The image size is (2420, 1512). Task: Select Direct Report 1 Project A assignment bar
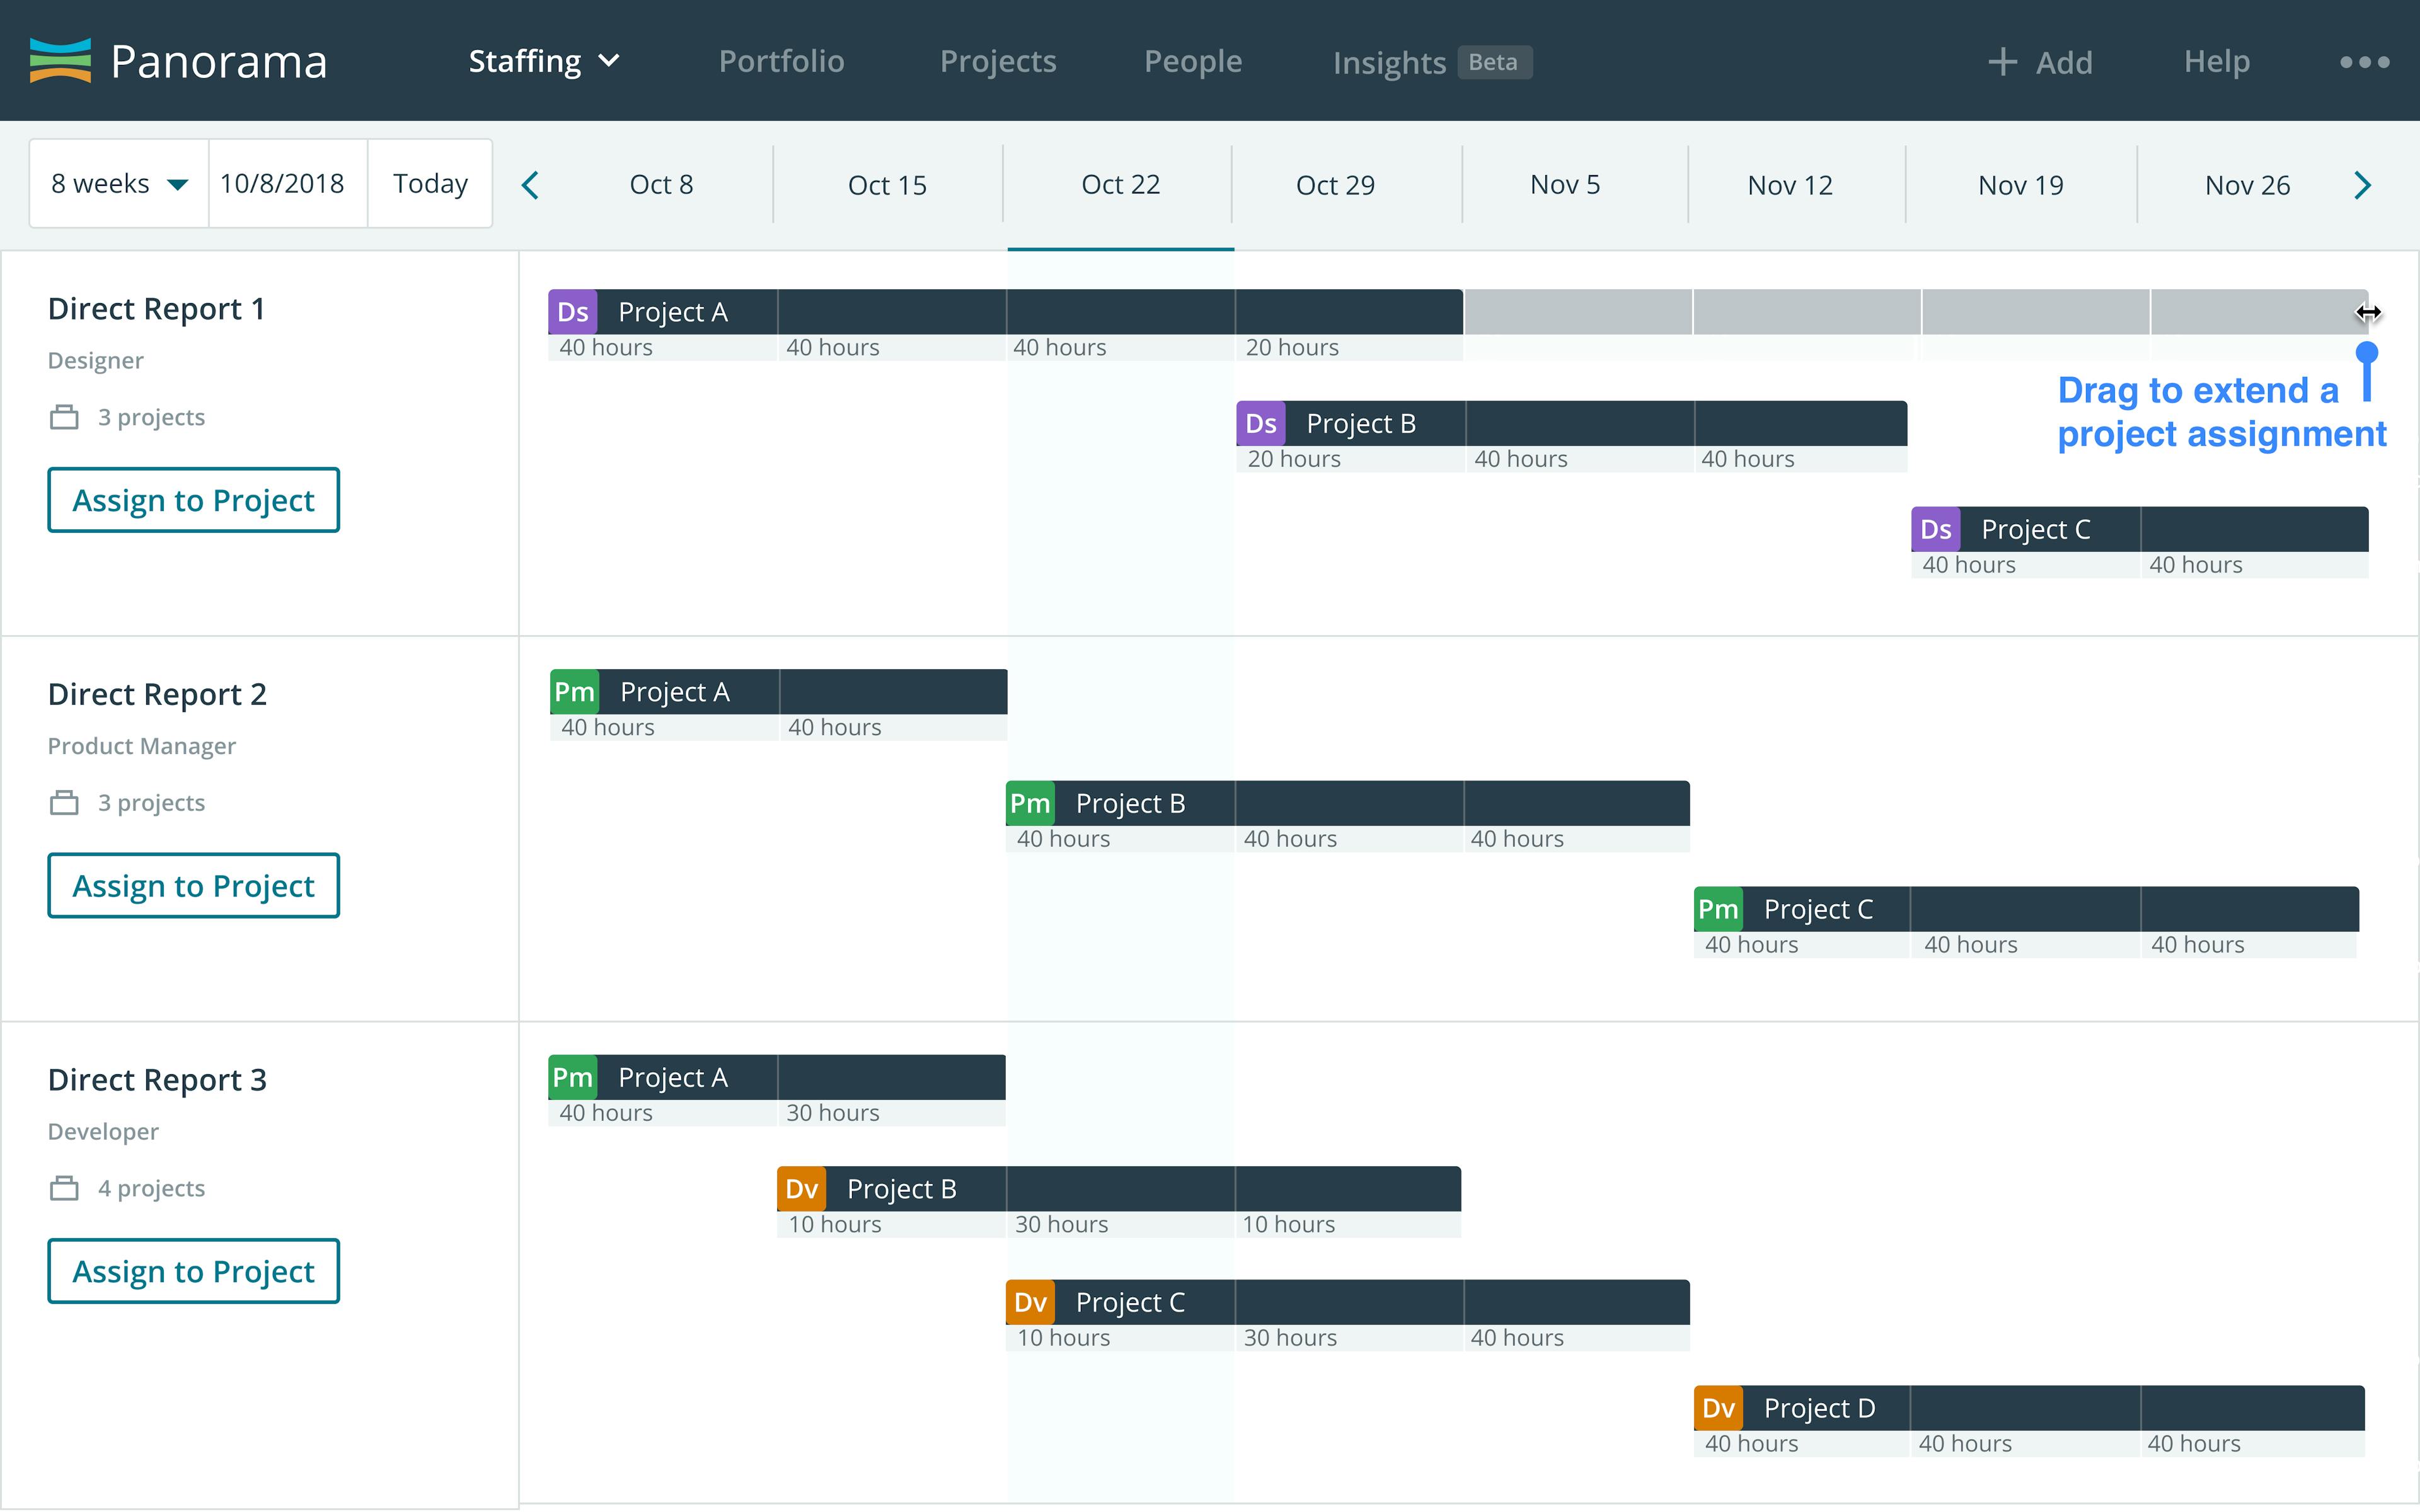pos(1005,312)
